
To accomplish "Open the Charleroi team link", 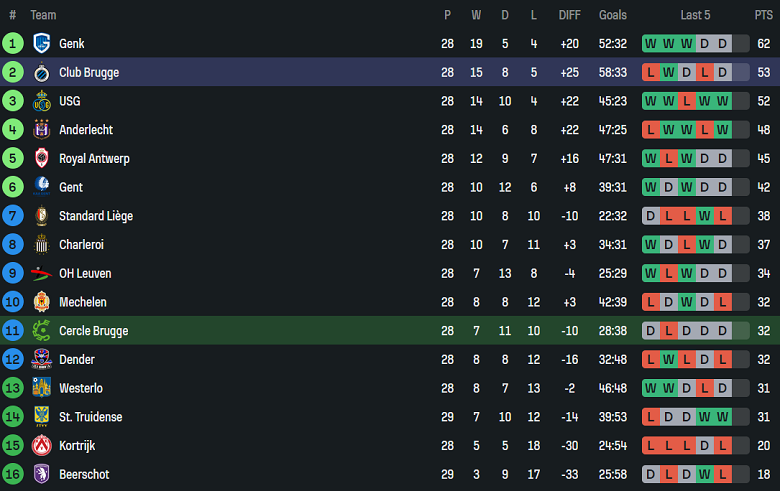I will click(81, 245).
